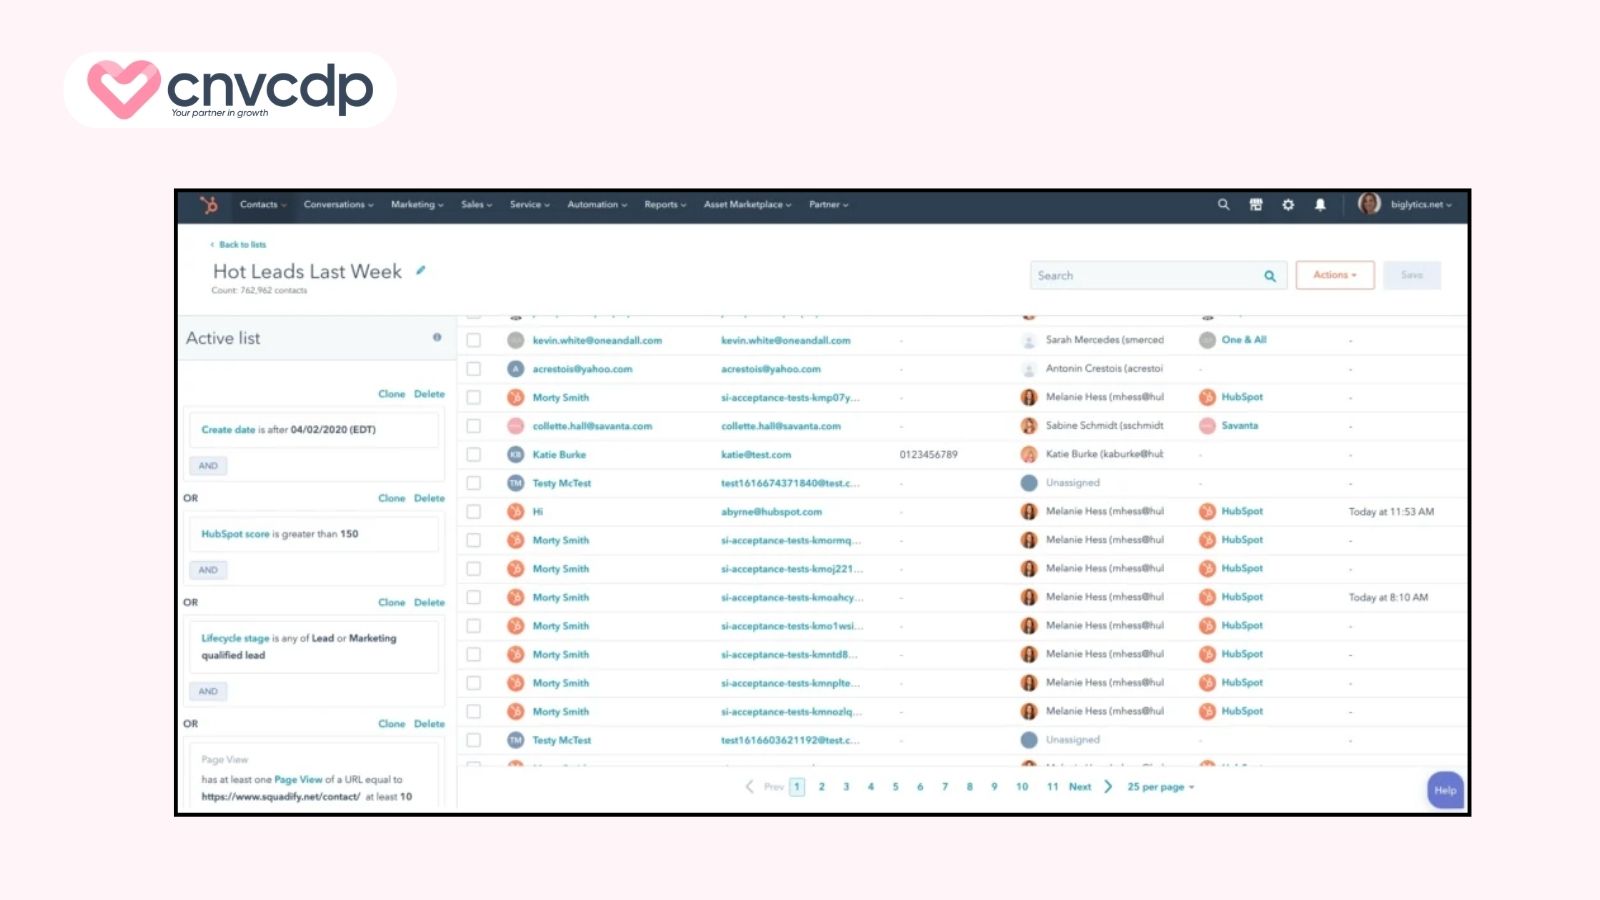Click avatar icon of Katie Burke contact
The width and height of the screenshot is (1600, 900).
coord(516,454)
